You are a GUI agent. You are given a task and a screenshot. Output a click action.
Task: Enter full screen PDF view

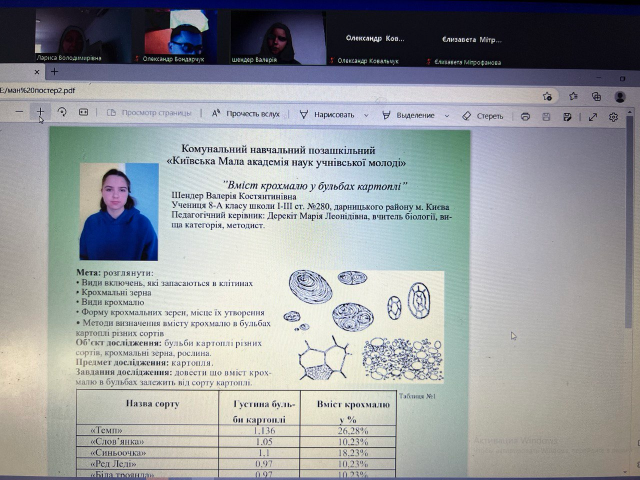point(593,118)
